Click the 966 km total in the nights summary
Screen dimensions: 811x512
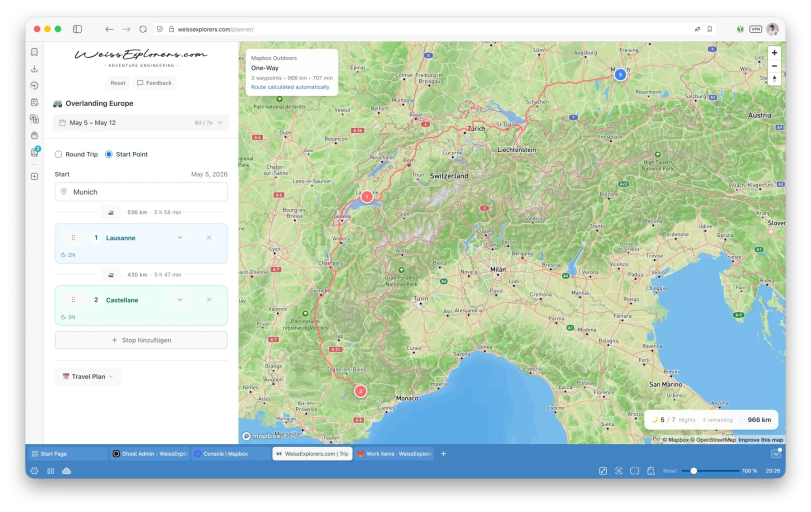759,419
